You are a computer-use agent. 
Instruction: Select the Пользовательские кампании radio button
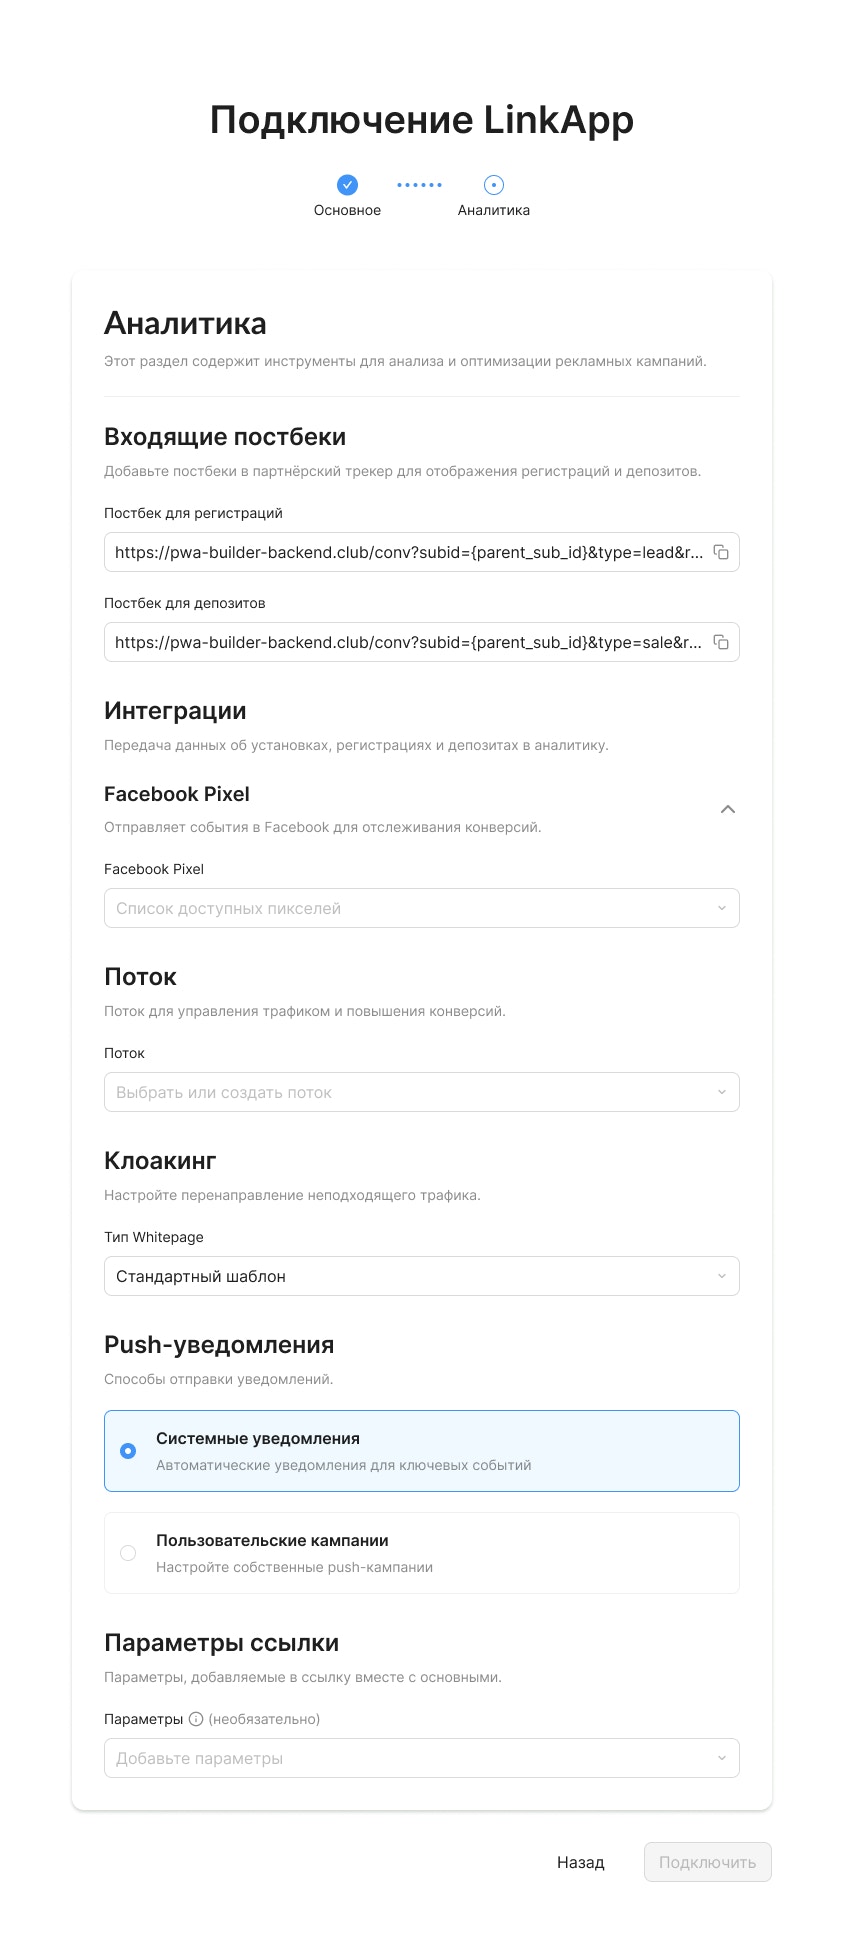(128, 1553)
